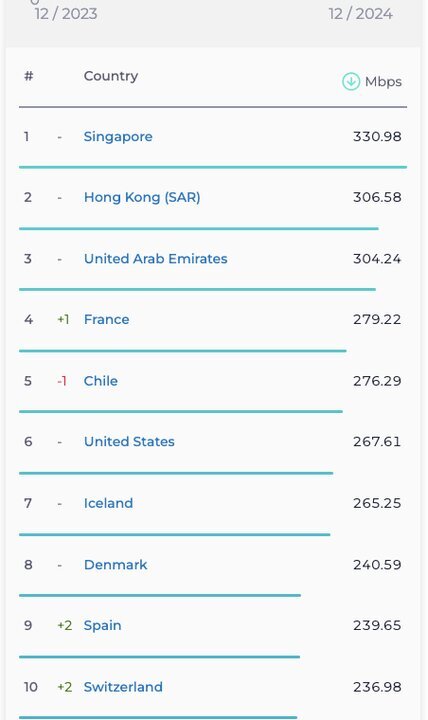Open Switzerland ranking entry
Viewport: 428px width, 720px height.
click(x=123, y=687)
